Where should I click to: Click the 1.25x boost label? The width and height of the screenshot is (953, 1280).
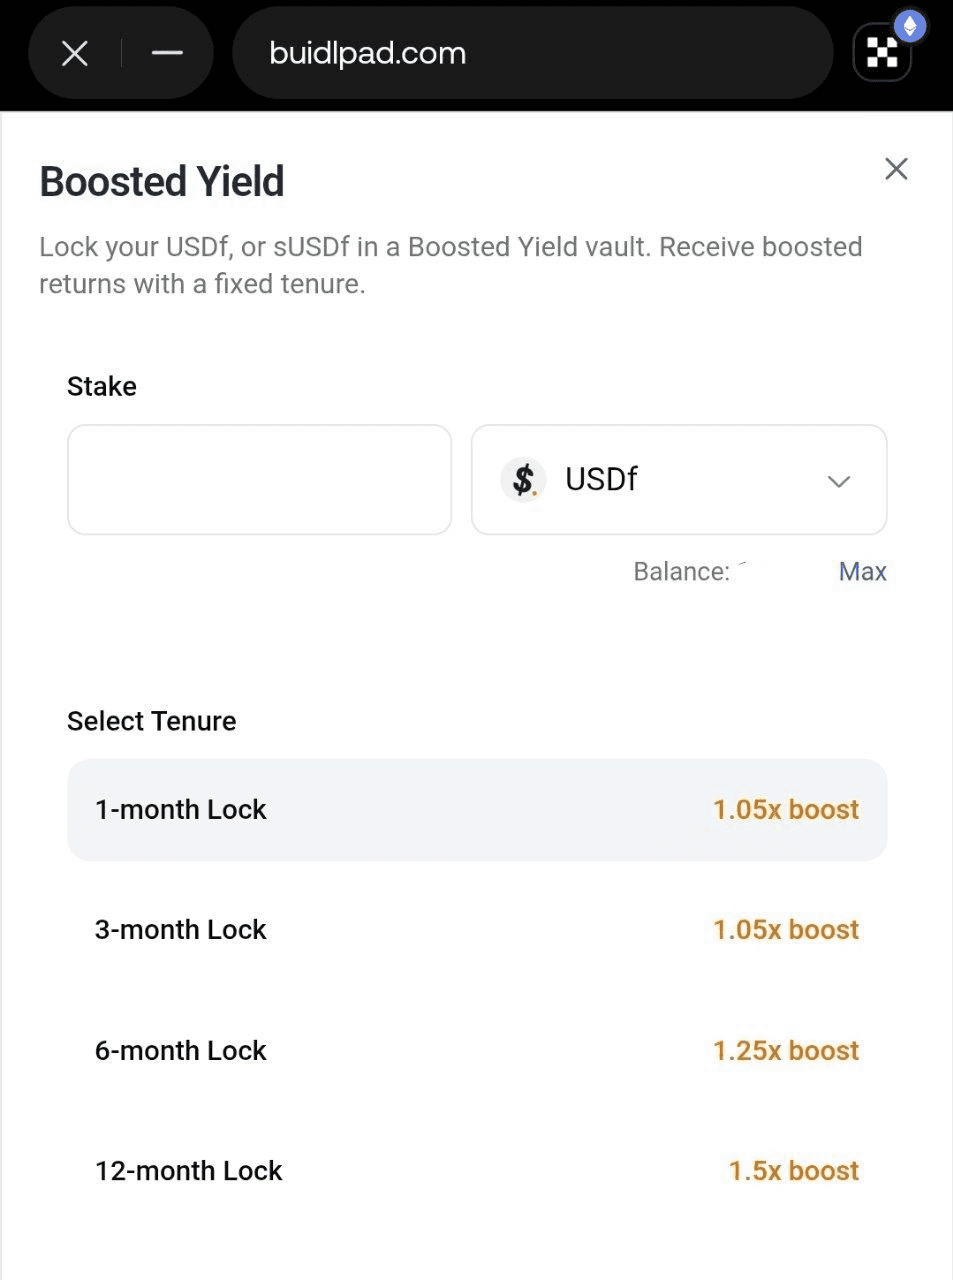(x=786, y=1051)
